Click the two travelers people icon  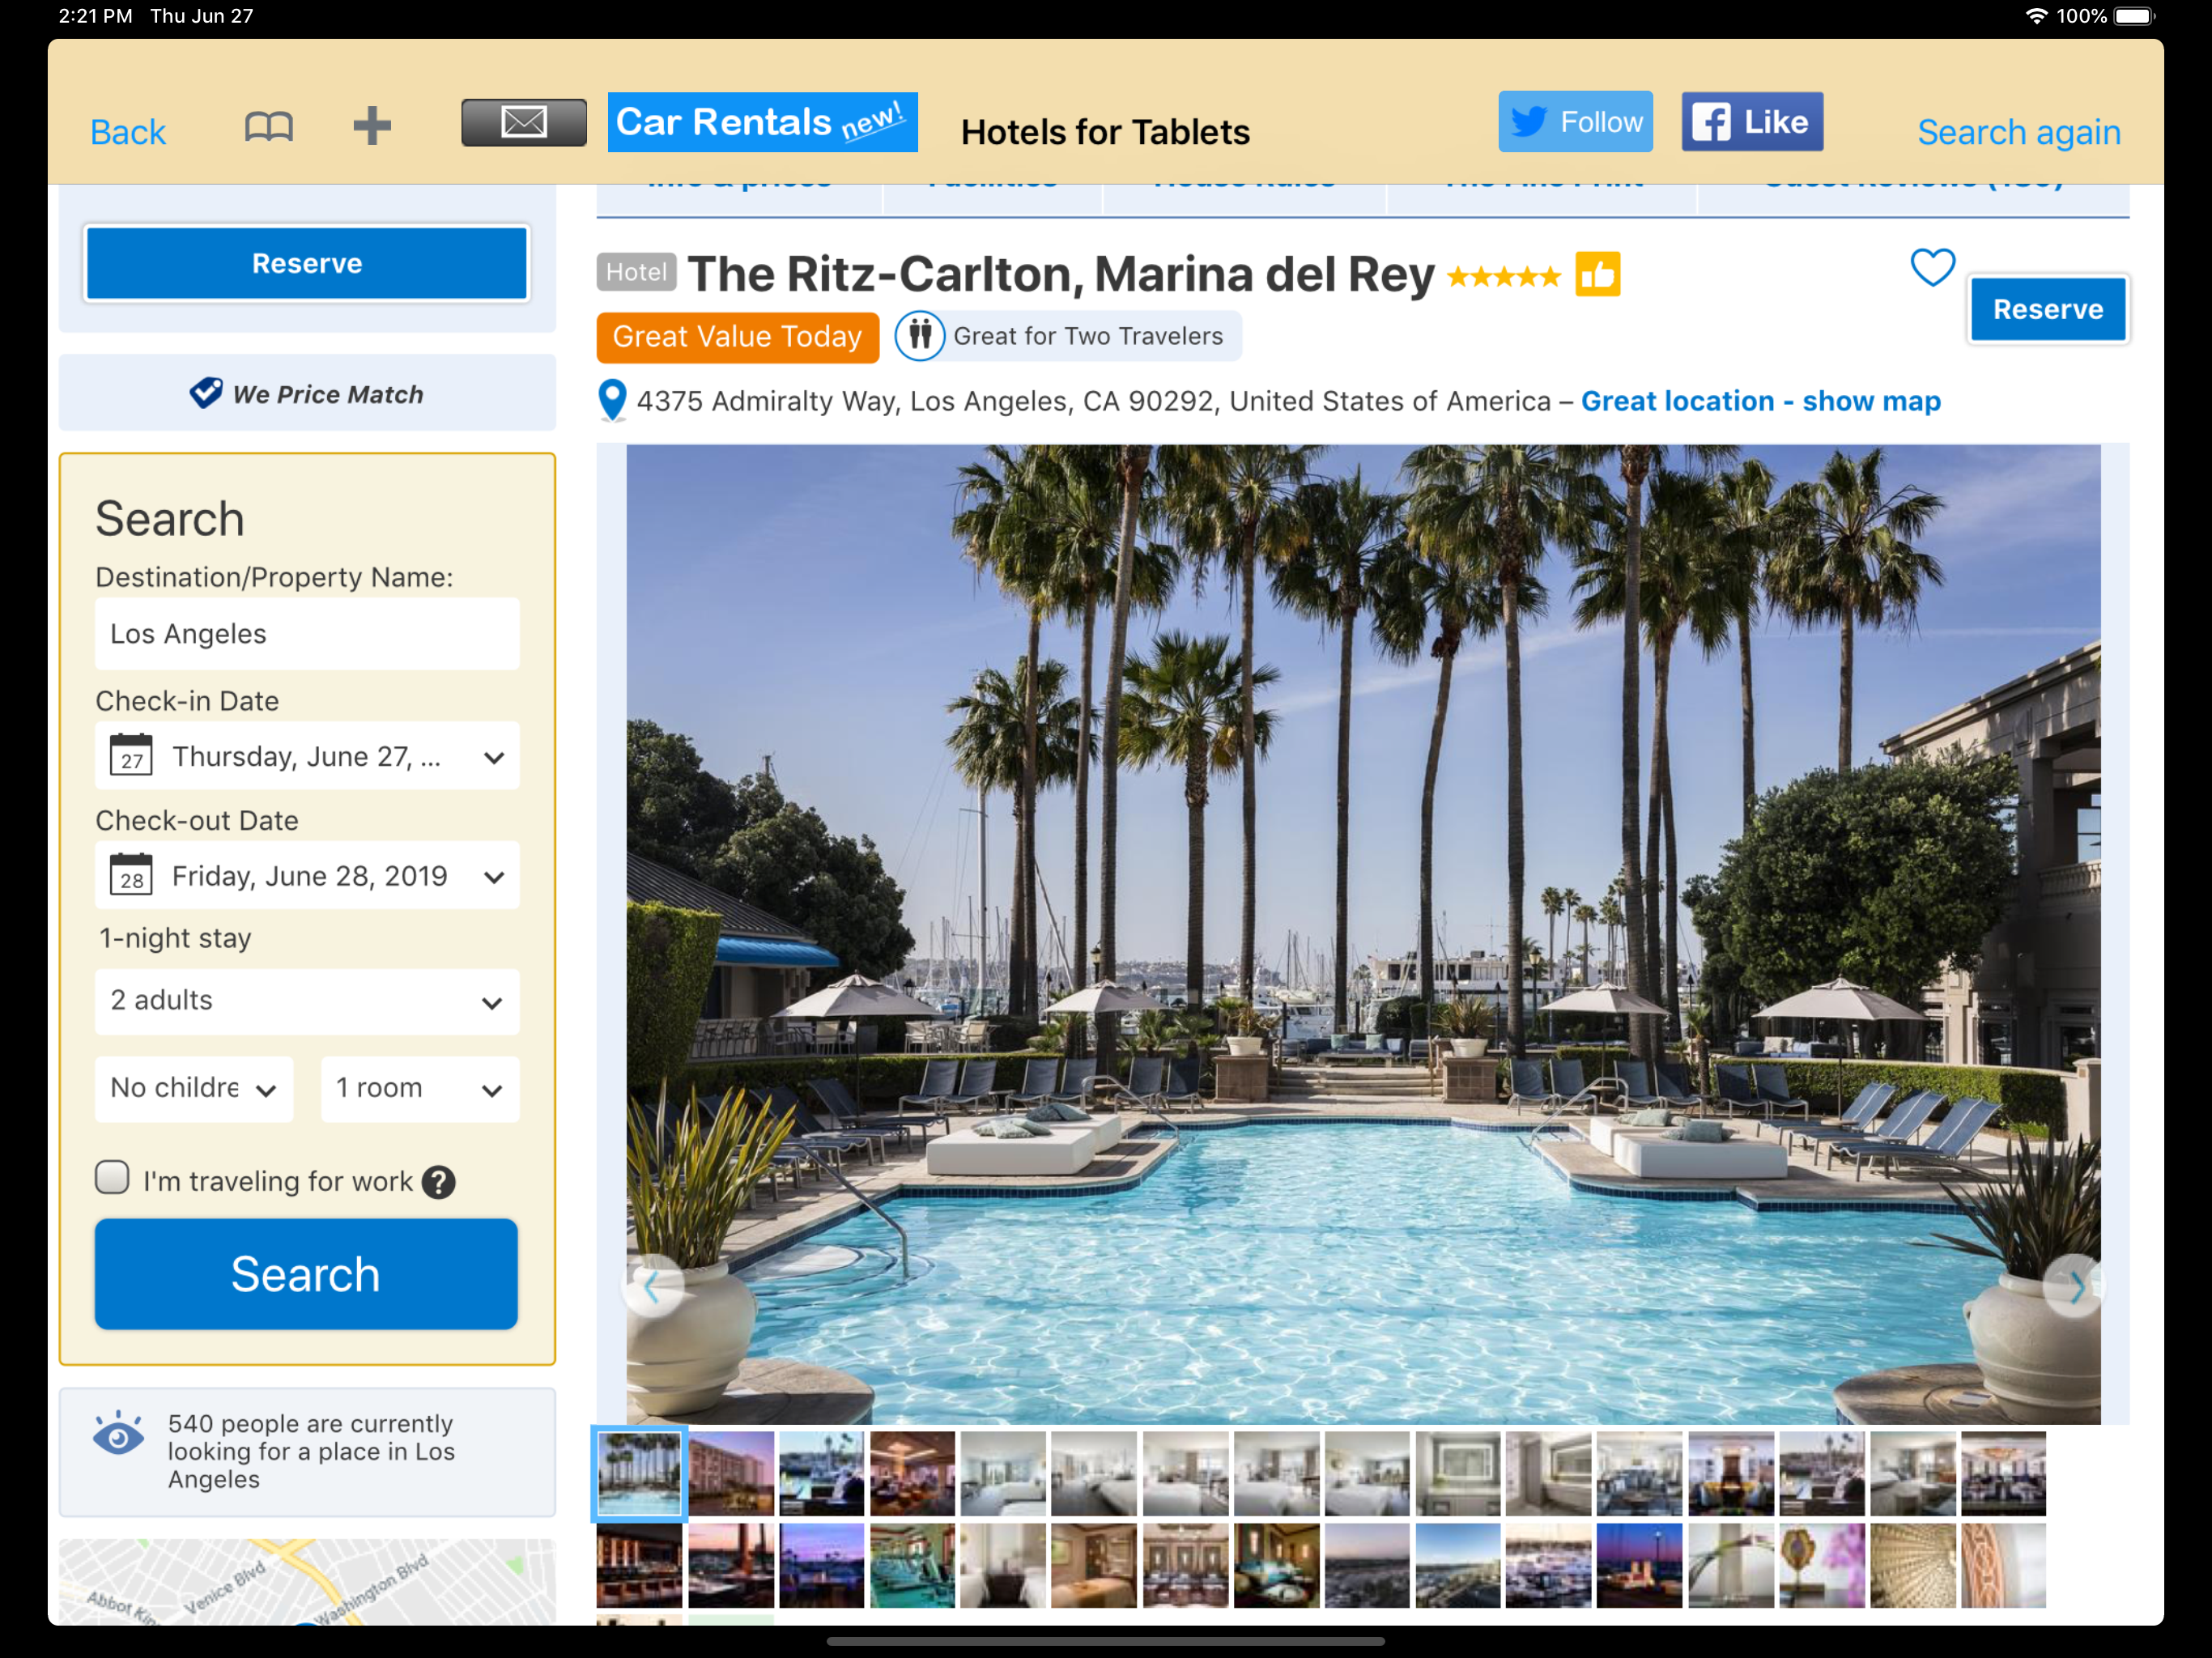tap(920, 336)
